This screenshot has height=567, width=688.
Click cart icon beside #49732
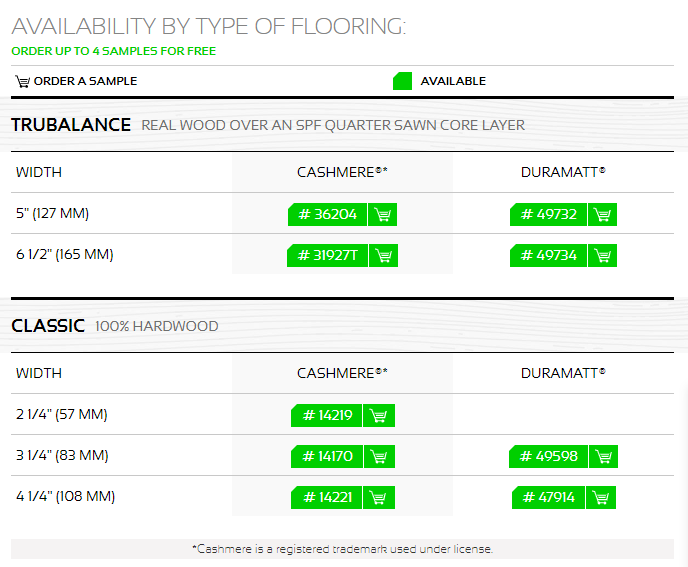point(602,215)
